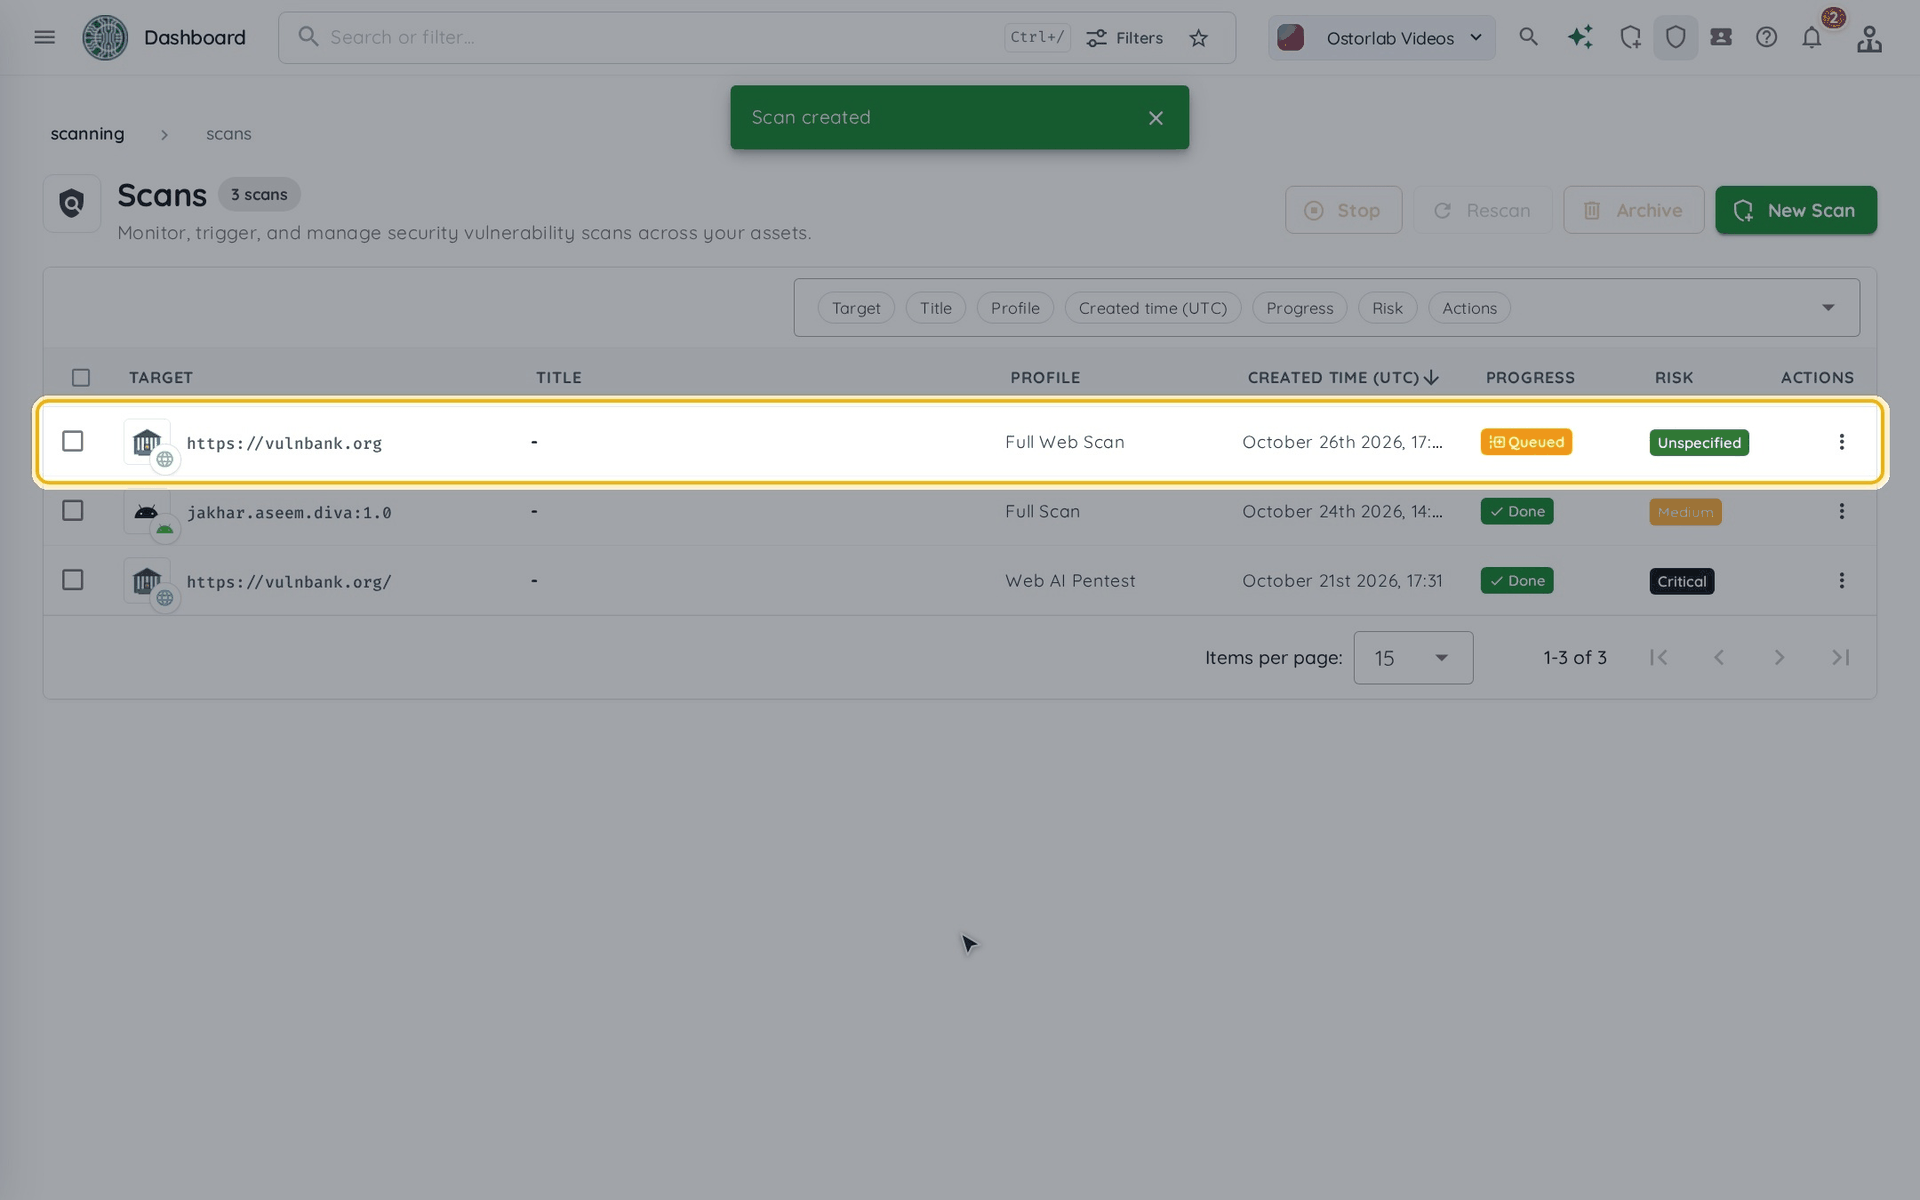Open actions menu for Web AI Pentest row
This screenshot has width=1920, height=1200.
1841,581
